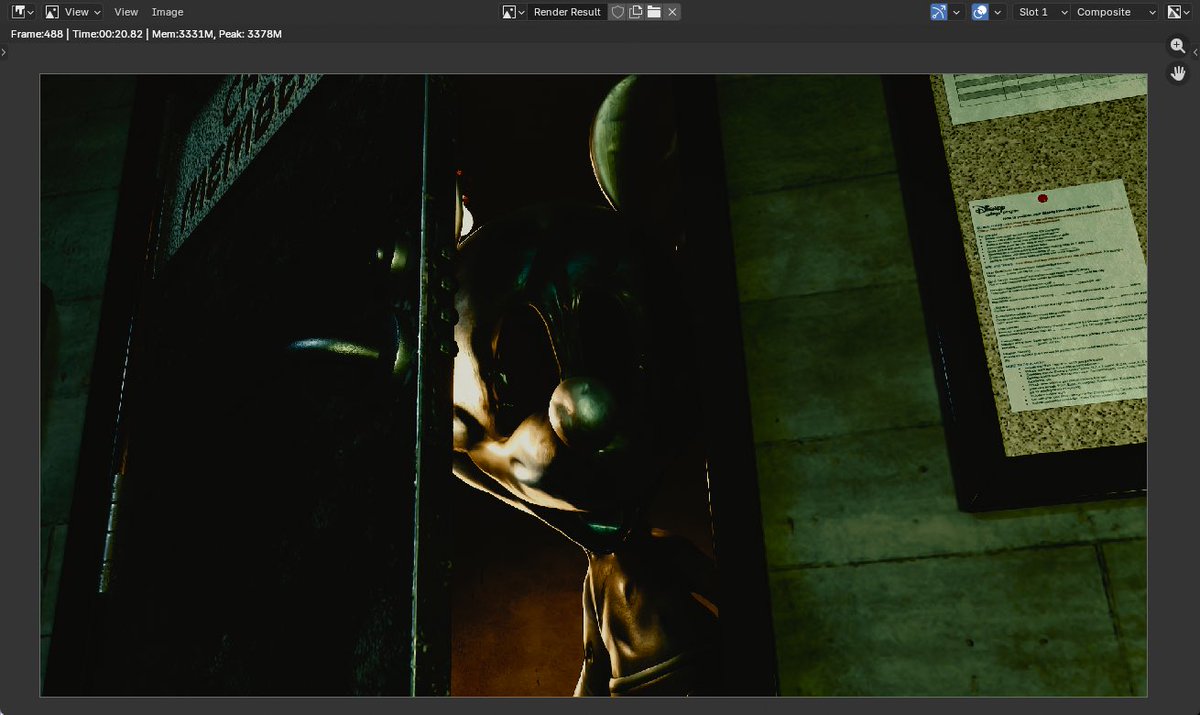1200x715 pixels.
Task: Browse linked images dropdown beside Render Result
Action: point(514,12)
